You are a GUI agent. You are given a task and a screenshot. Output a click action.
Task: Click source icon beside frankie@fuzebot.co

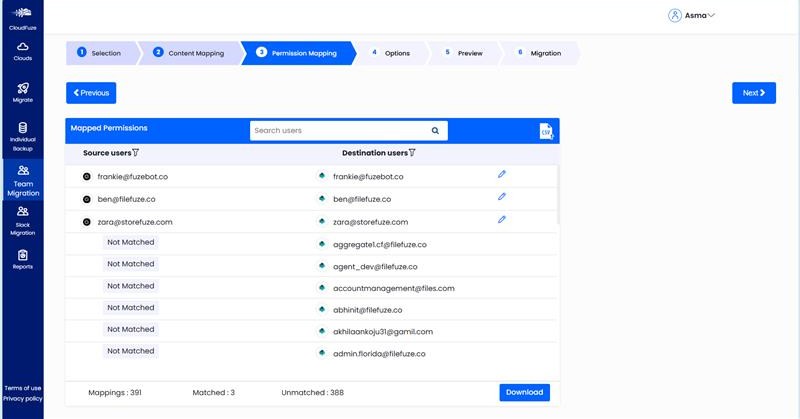(87, 177)
